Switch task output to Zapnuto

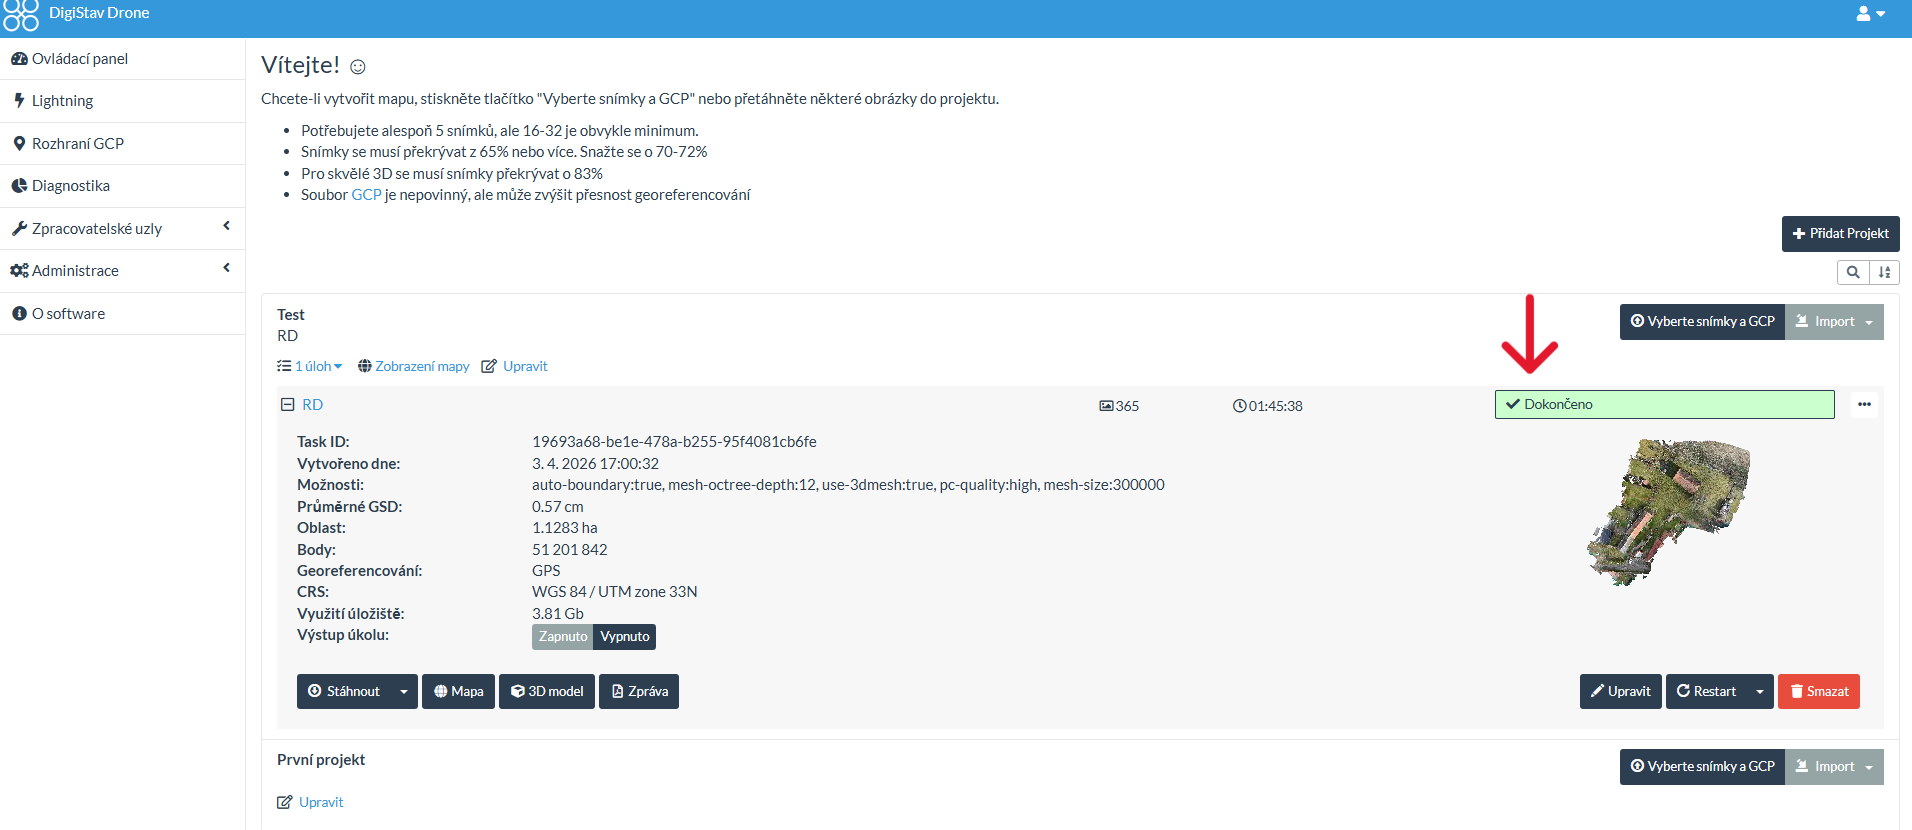tap(563, 637)
